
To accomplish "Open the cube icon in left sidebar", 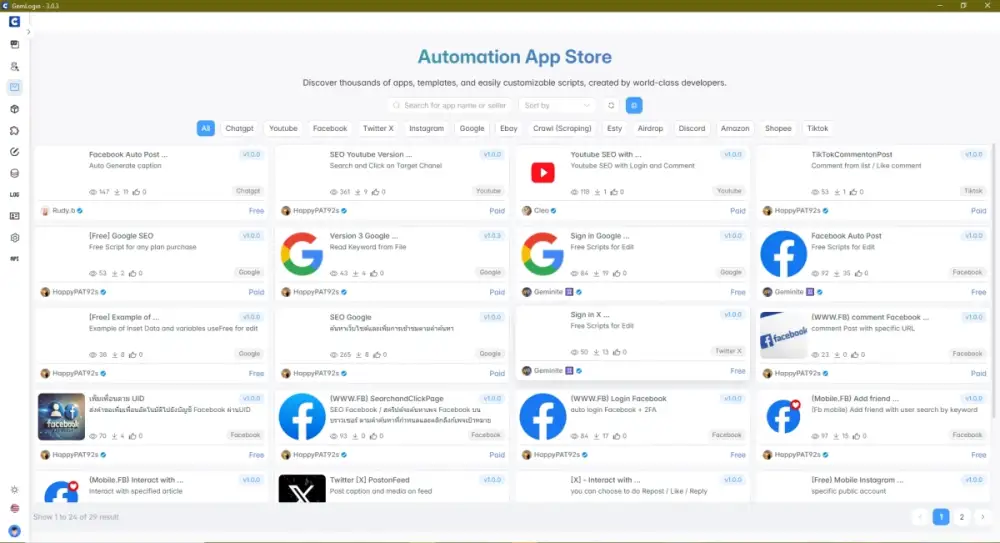I will (x=14, y=108).
